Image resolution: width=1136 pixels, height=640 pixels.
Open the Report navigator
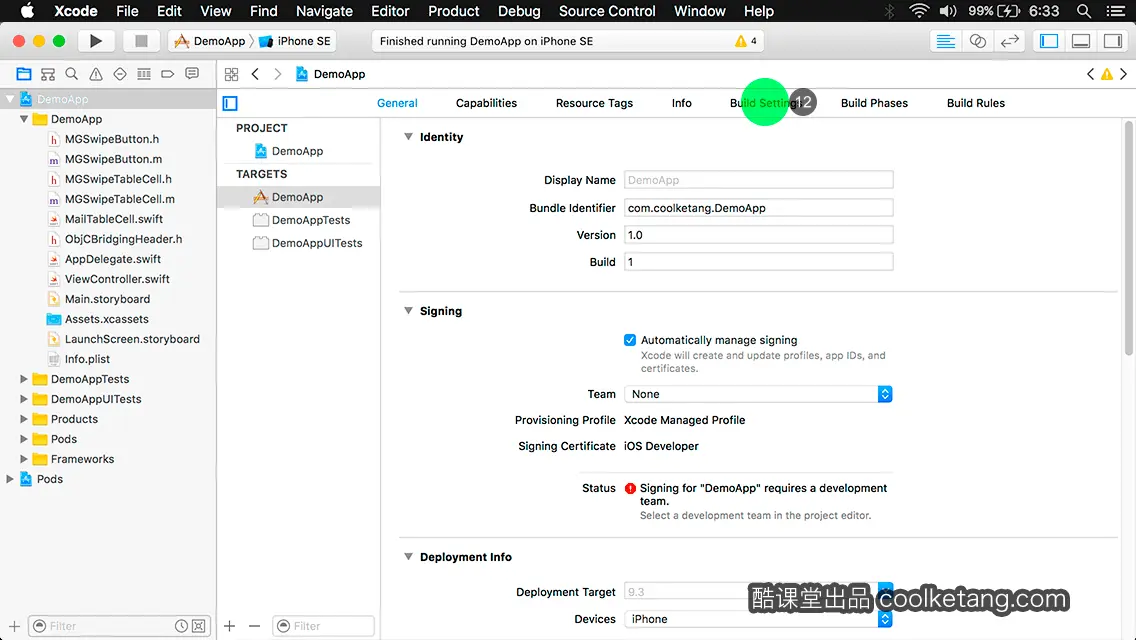point(192,74)
